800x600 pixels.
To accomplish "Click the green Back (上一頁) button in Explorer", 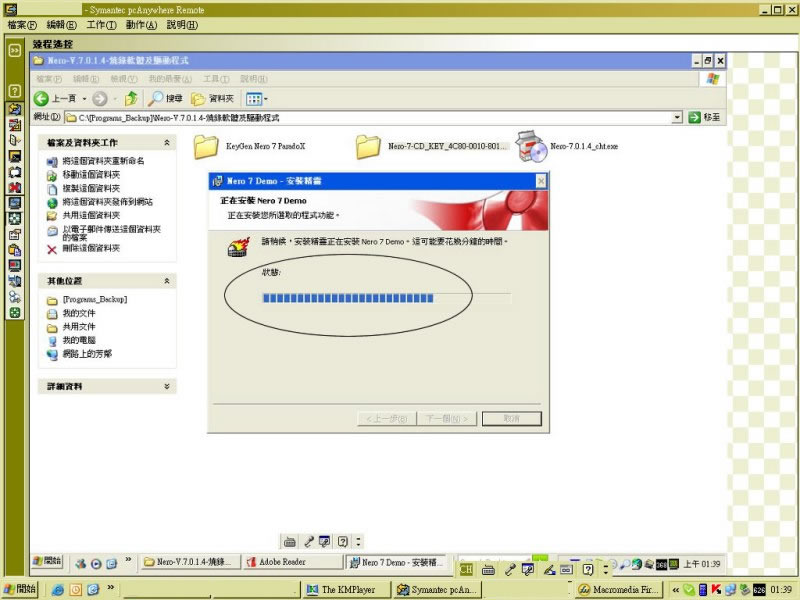I will point(55,98).
